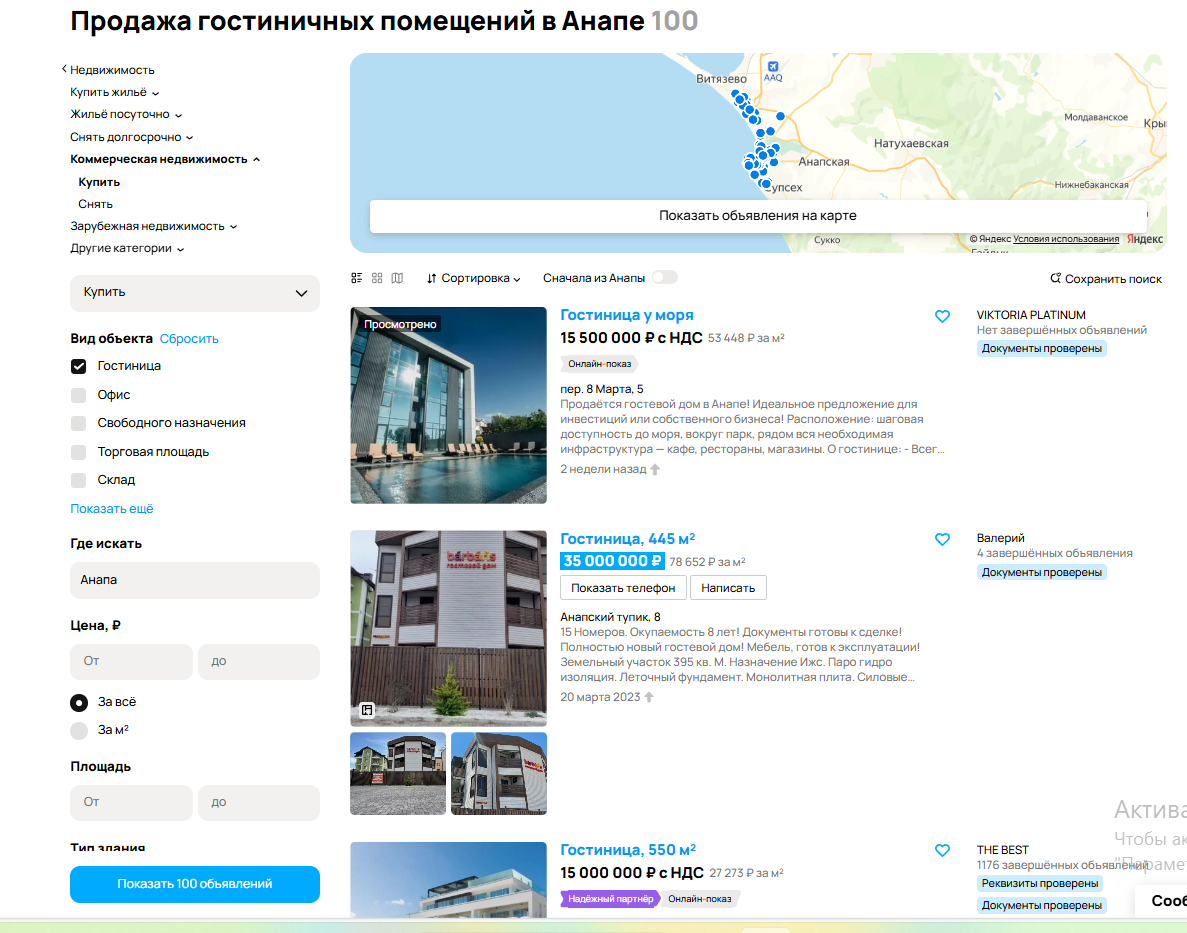The image size is (1187, 933).
Task: Click Показать телефон for the 445 м² hotel
Action: point(623,587)
